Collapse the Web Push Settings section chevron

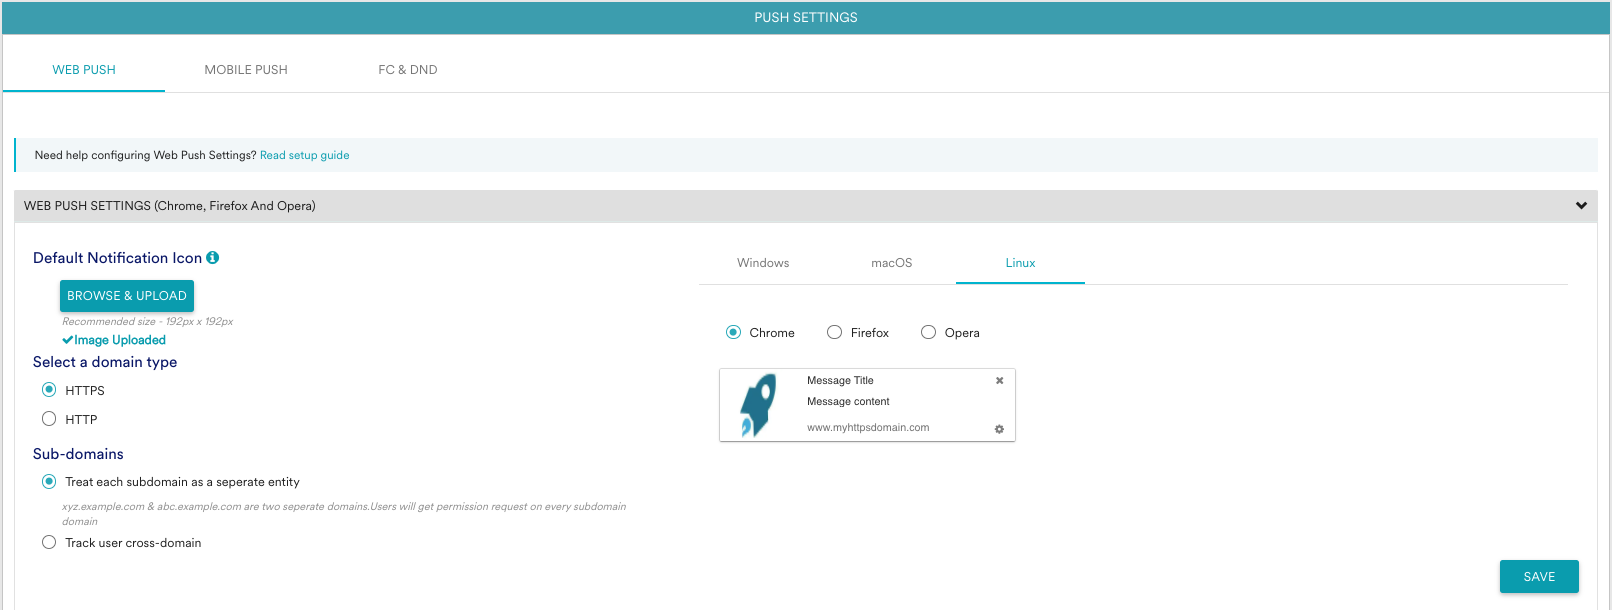coord(1581,206)
